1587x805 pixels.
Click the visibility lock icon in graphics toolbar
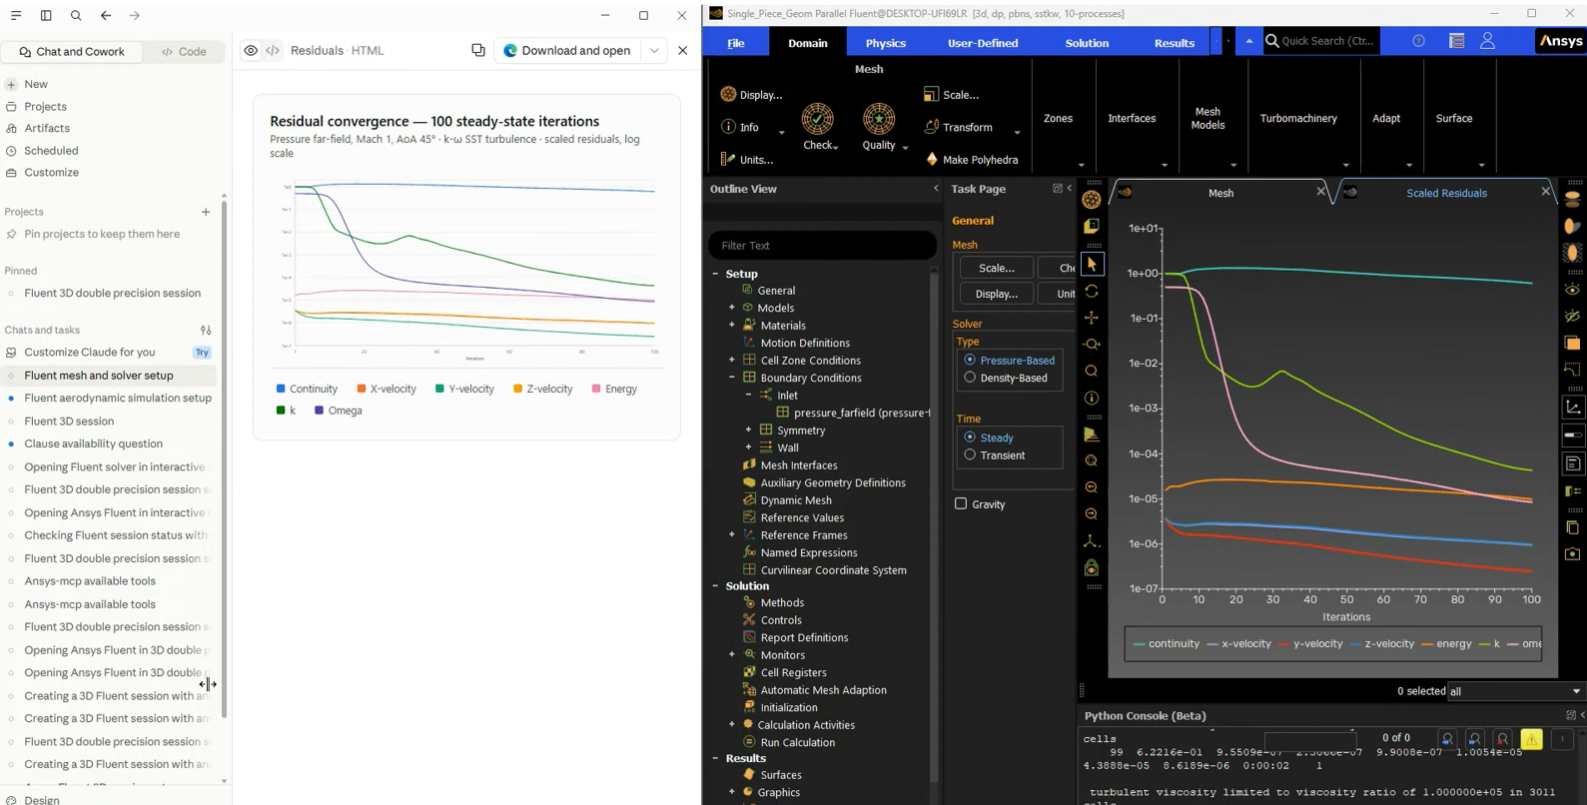pyautogui.click(x=1091, y=568)
